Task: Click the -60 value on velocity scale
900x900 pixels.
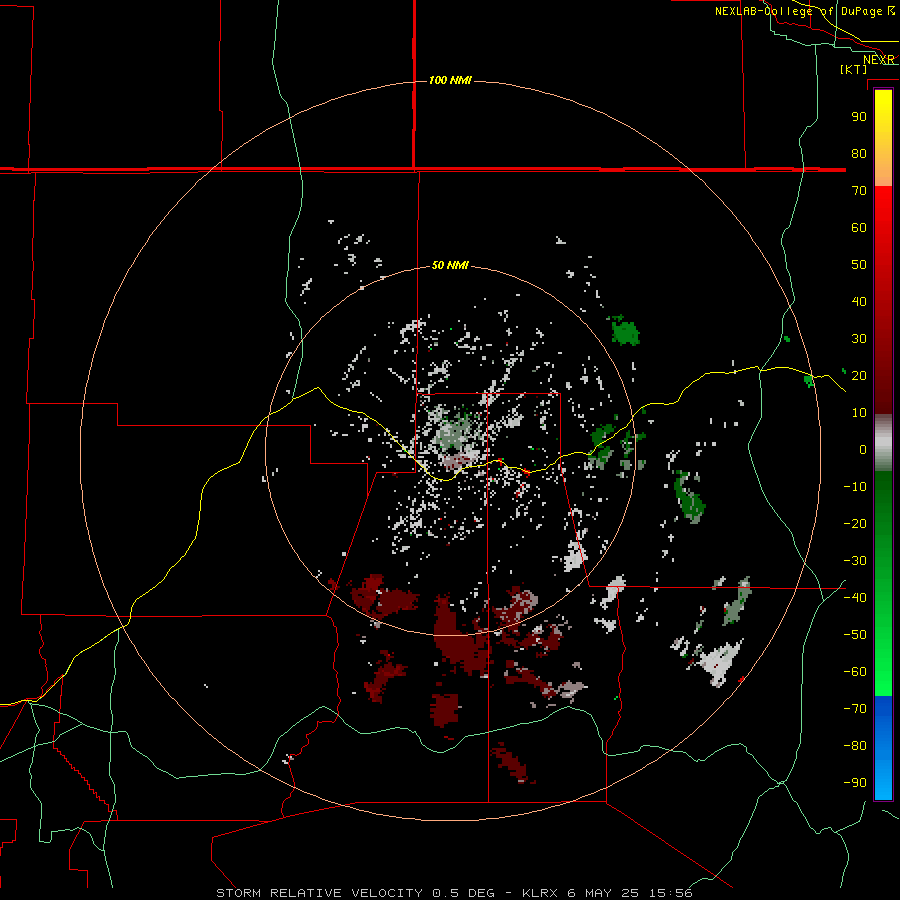Action: pos(855,672)
